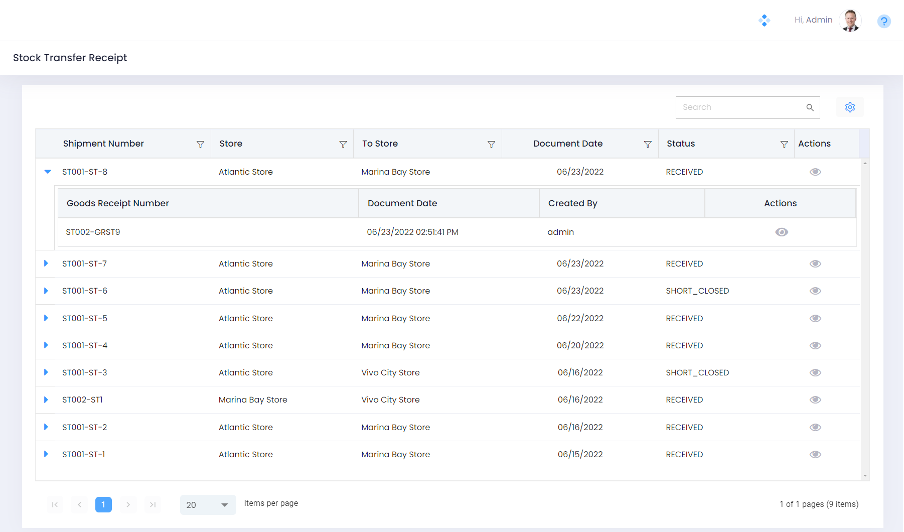View shipment ST002-ST1 with eye icon
This screenshot has width=904, height=532.
pyautogui.click(x=815, y=400)
